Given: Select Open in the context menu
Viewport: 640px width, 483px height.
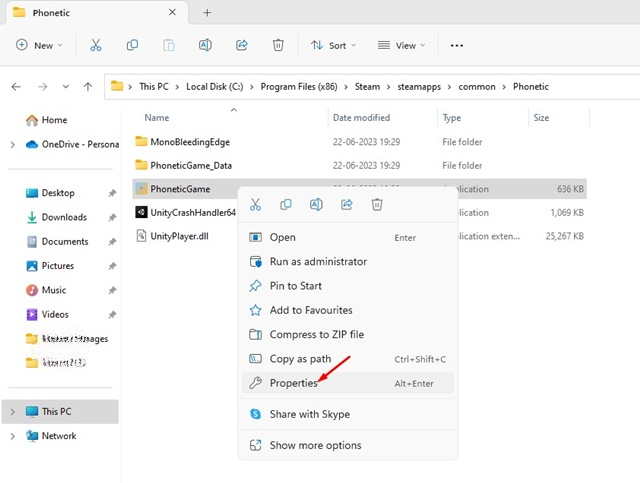Looking at the screenshot, I should click(x=347, y=237).
